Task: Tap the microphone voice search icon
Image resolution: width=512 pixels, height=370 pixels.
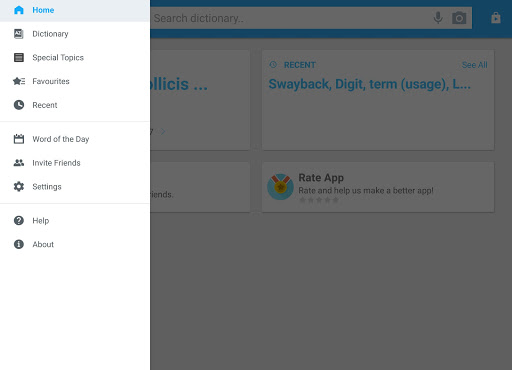Action: coord(438,18)
